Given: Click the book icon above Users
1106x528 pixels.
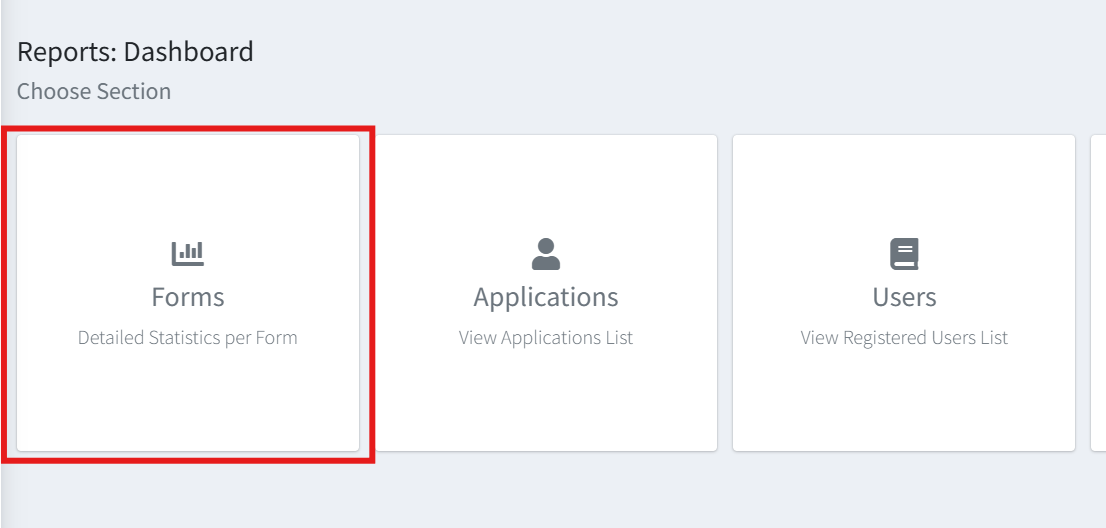Looking at the screenshot, I should coord(904,254).
